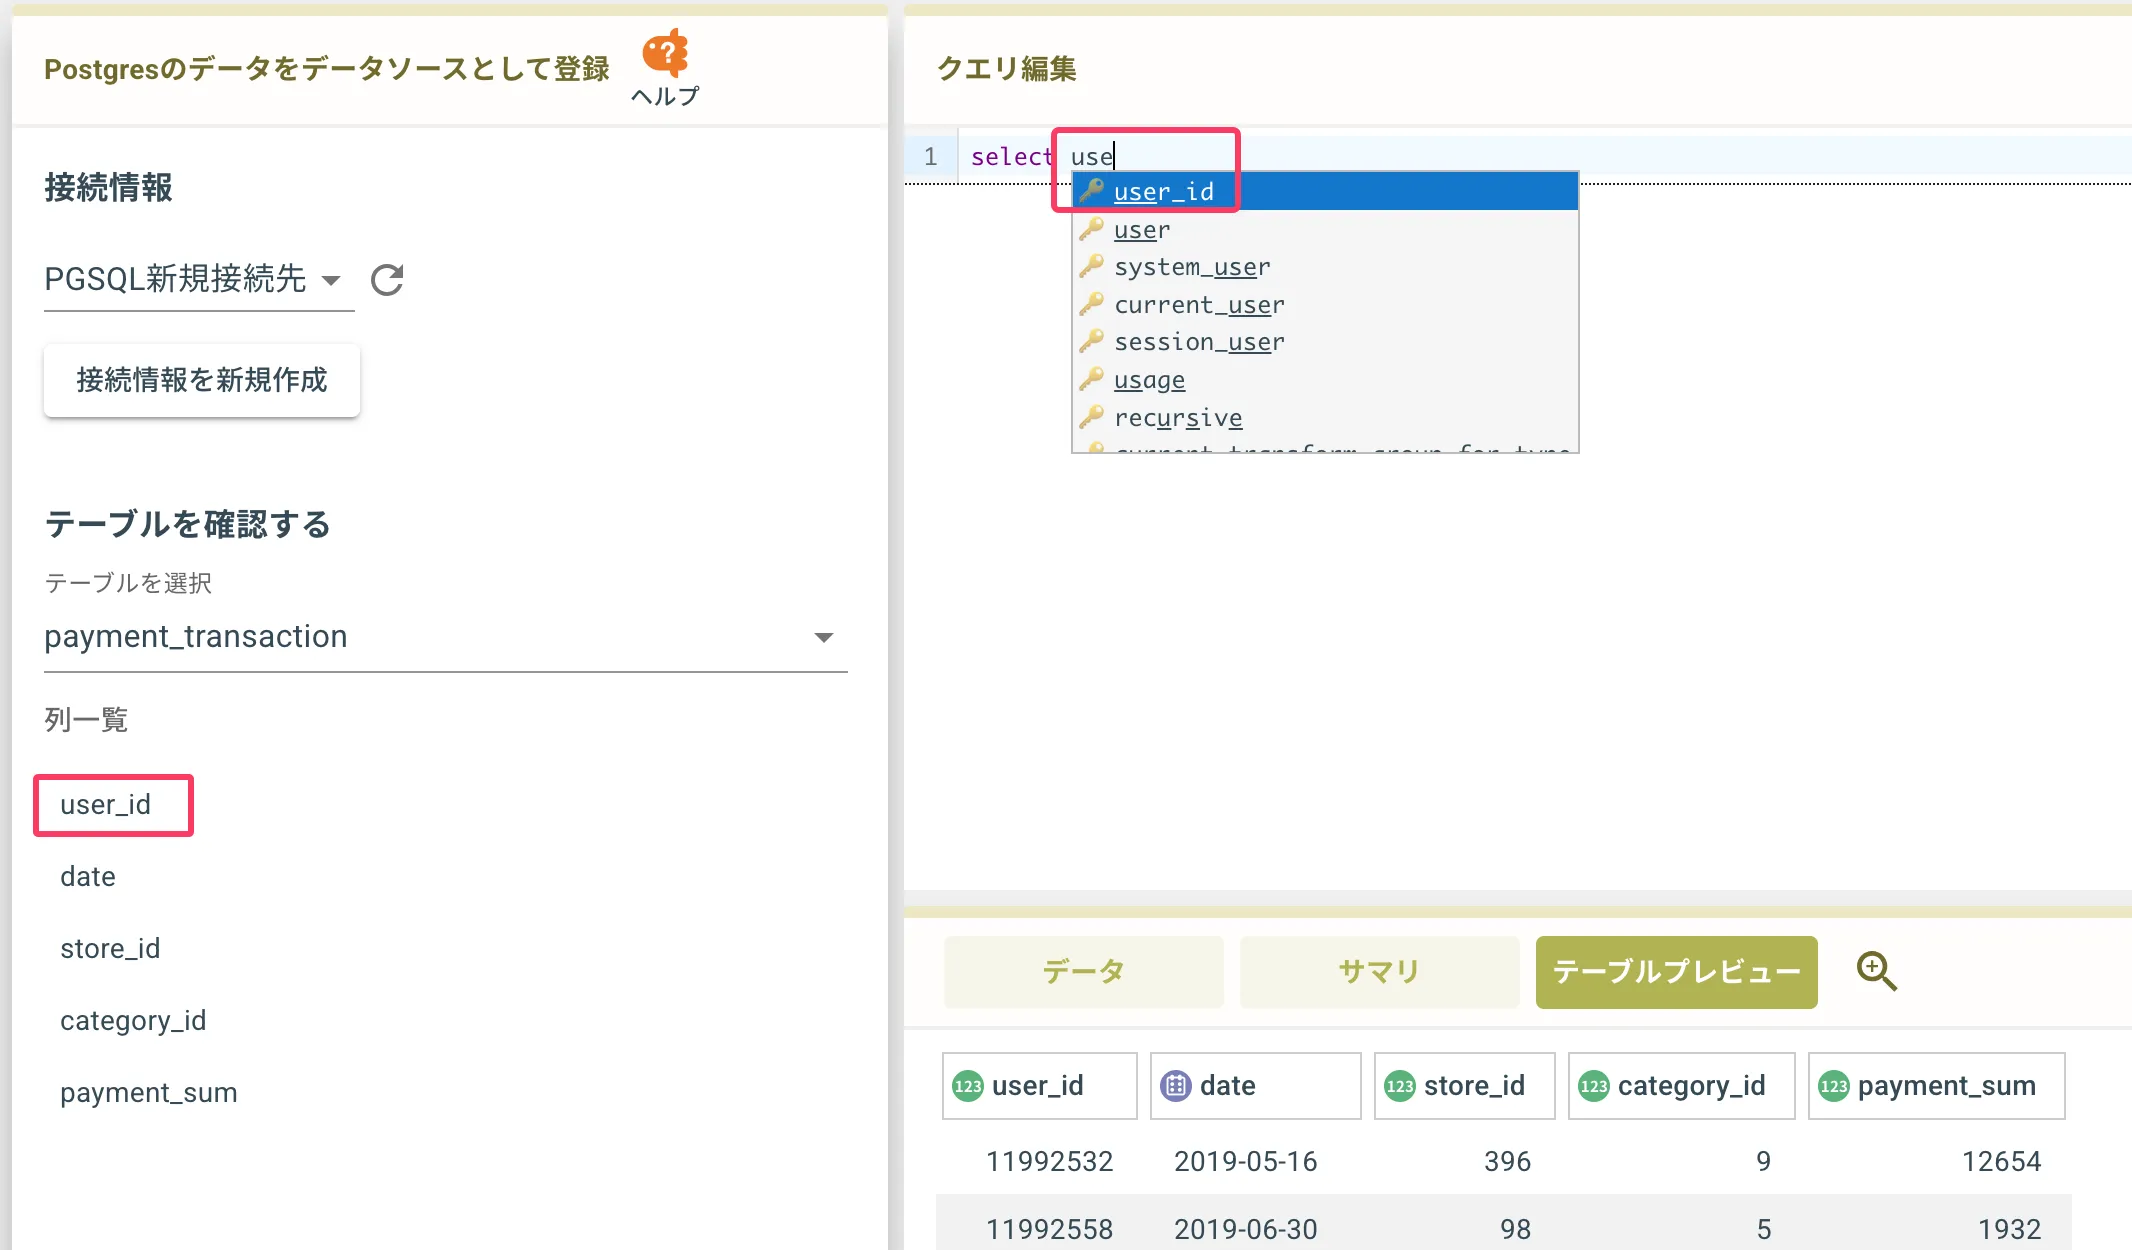Select cell value 12654
The height and width of the screenshot is (1250, 2132).
(2002, 1162)
